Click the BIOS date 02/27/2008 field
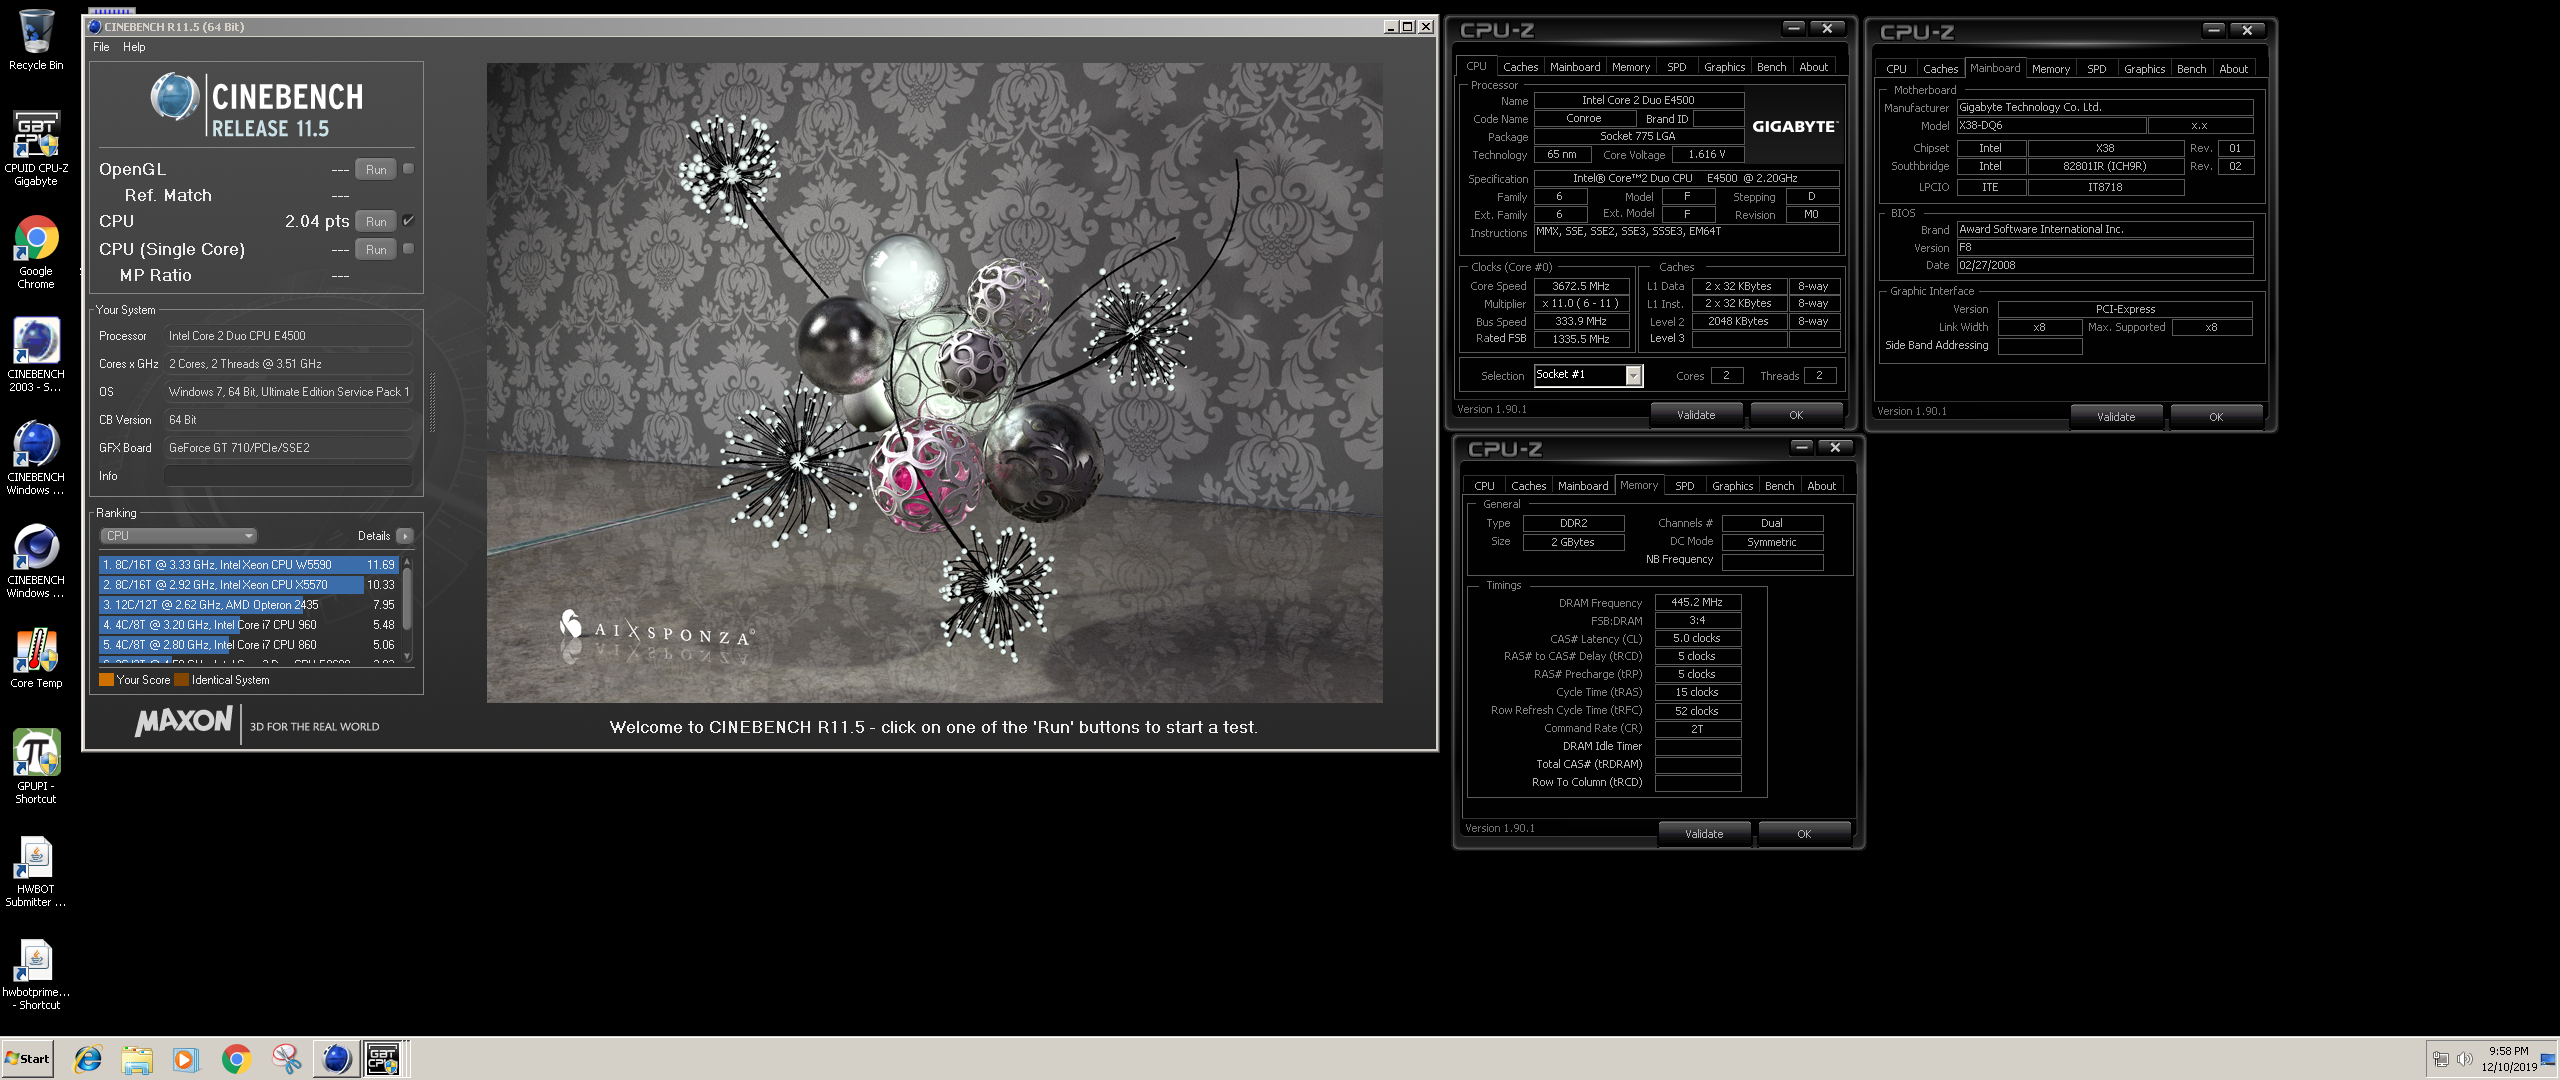The image size is (2560, 1080). (x=2104, y=265)
